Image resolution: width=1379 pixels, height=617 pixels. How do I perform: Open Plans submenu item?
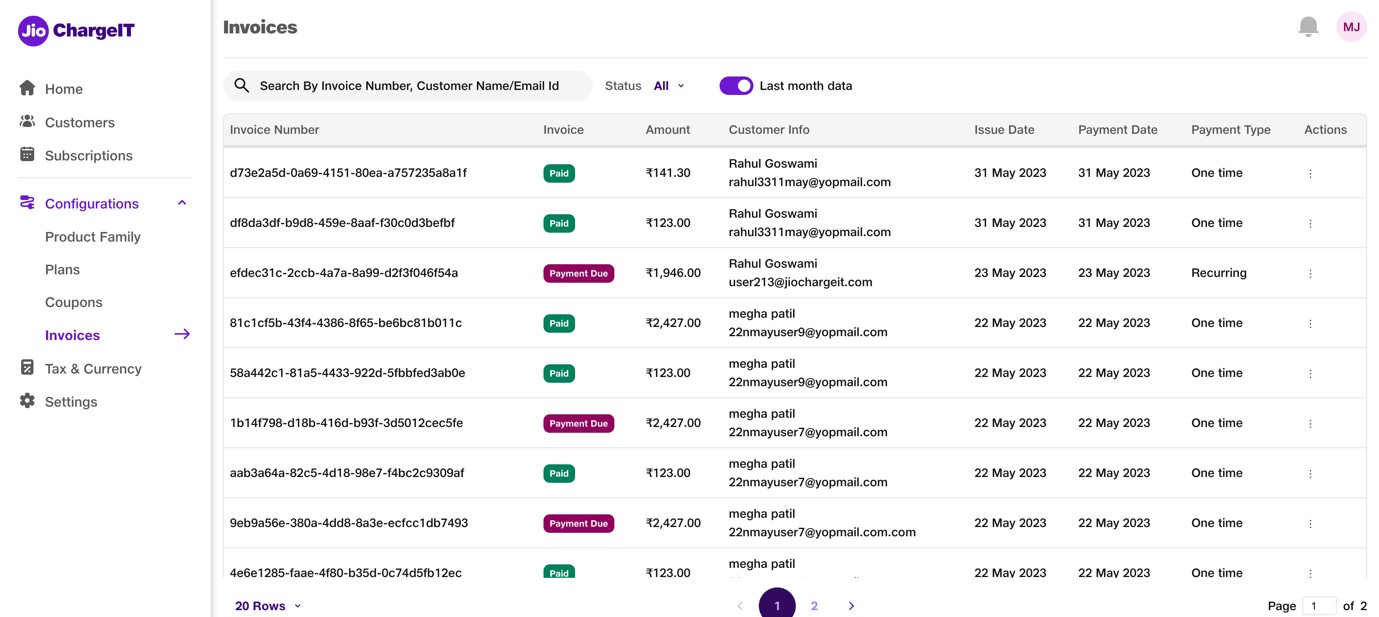tap(62, 269)
